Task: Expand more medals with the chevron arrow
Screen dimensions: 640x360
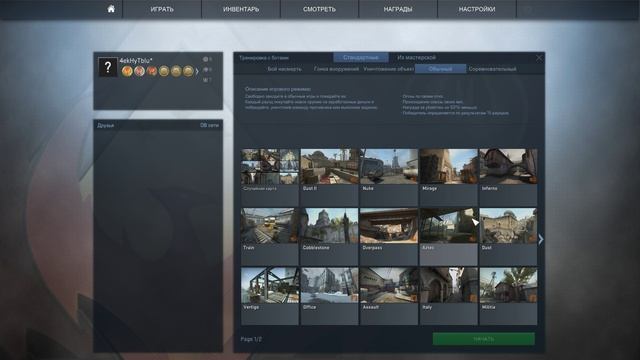Action: (x=197, y=71)
